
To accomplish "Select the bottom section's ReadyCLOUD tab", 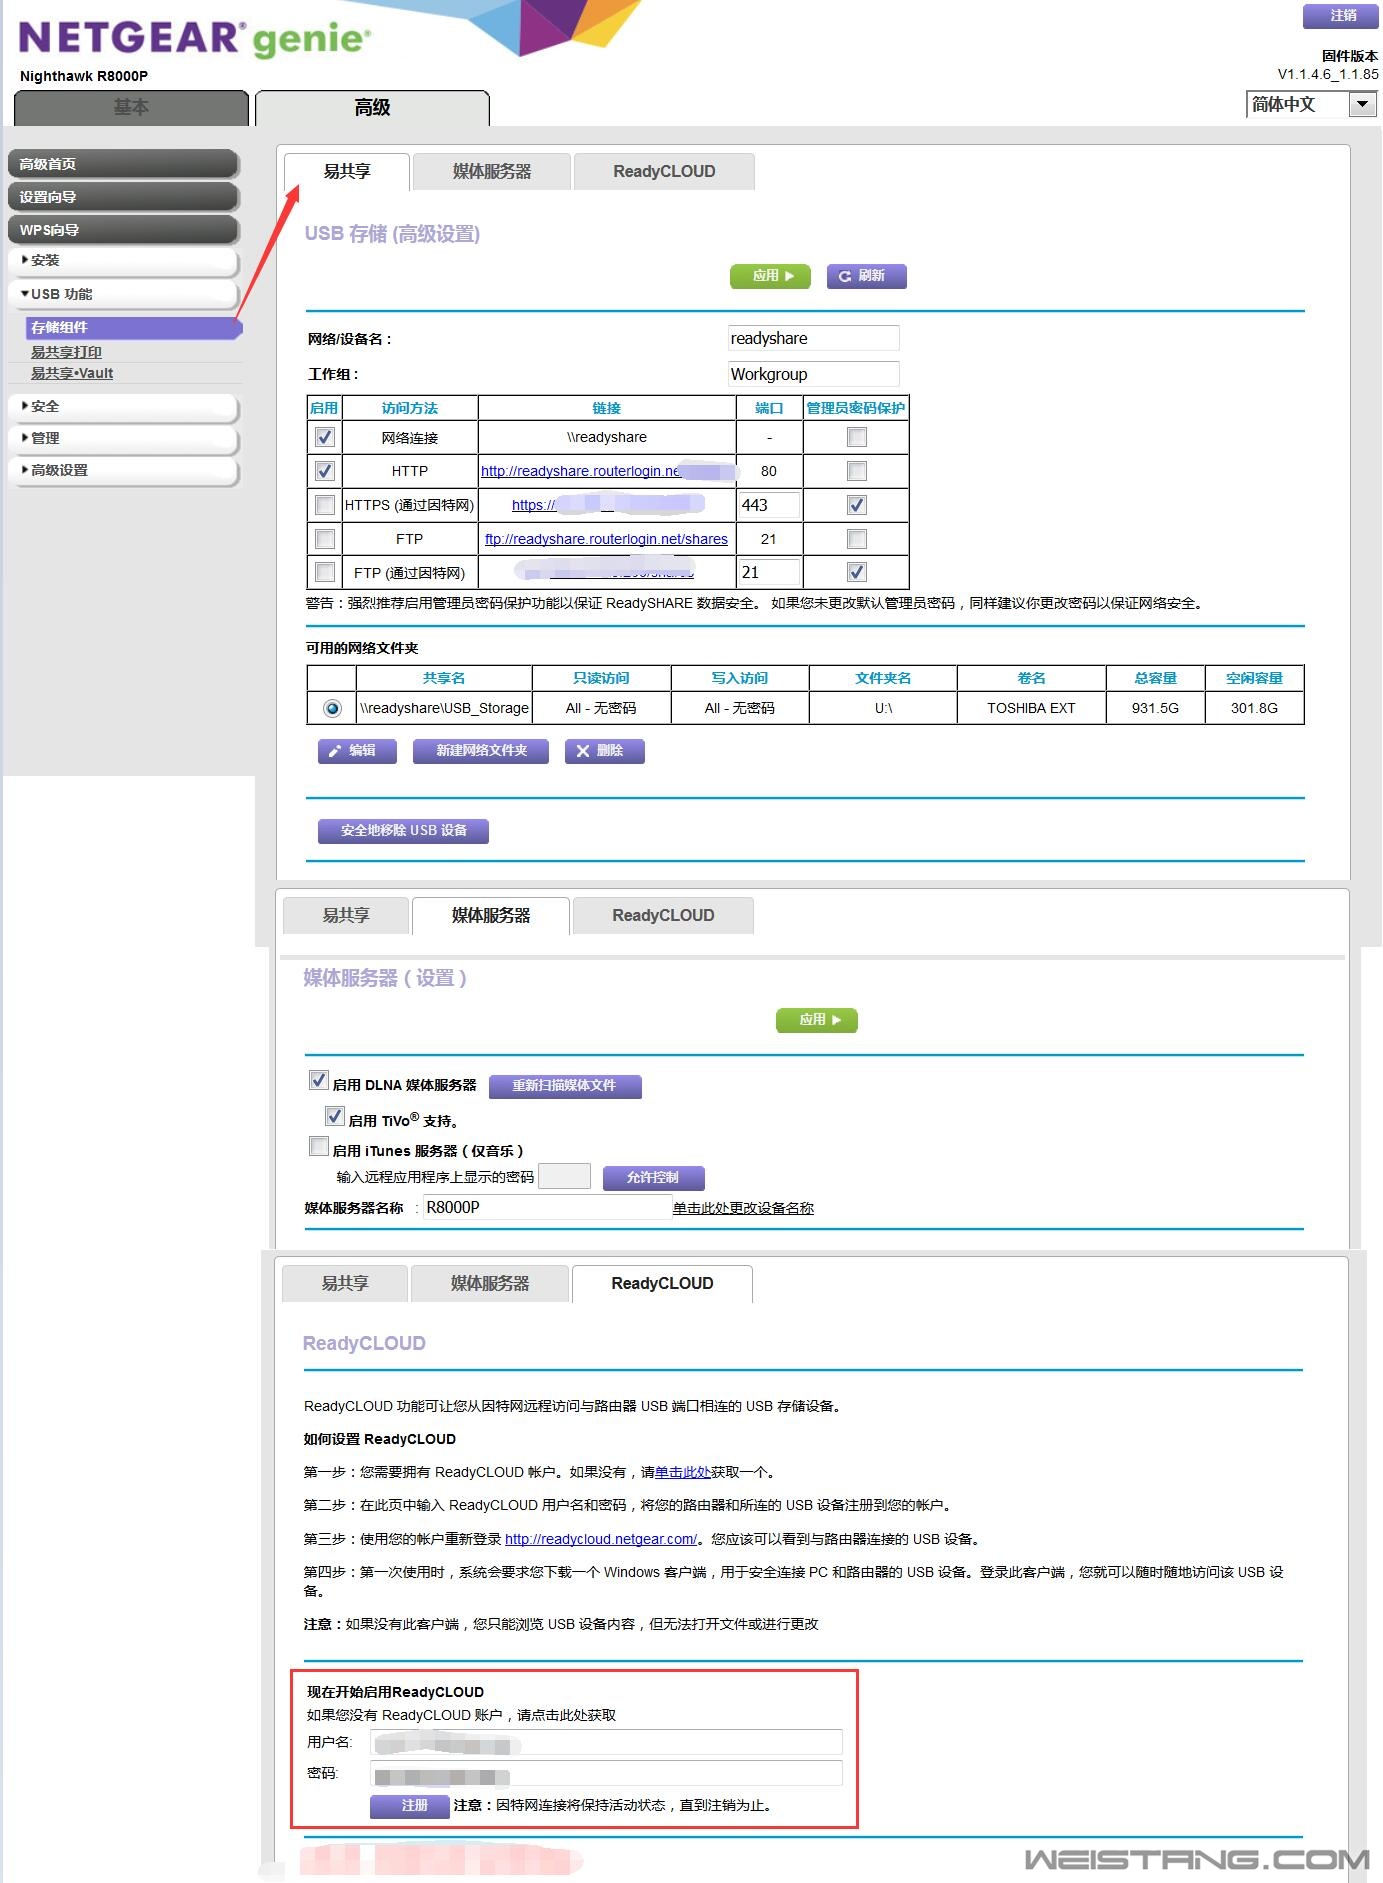I will 662,1284.
